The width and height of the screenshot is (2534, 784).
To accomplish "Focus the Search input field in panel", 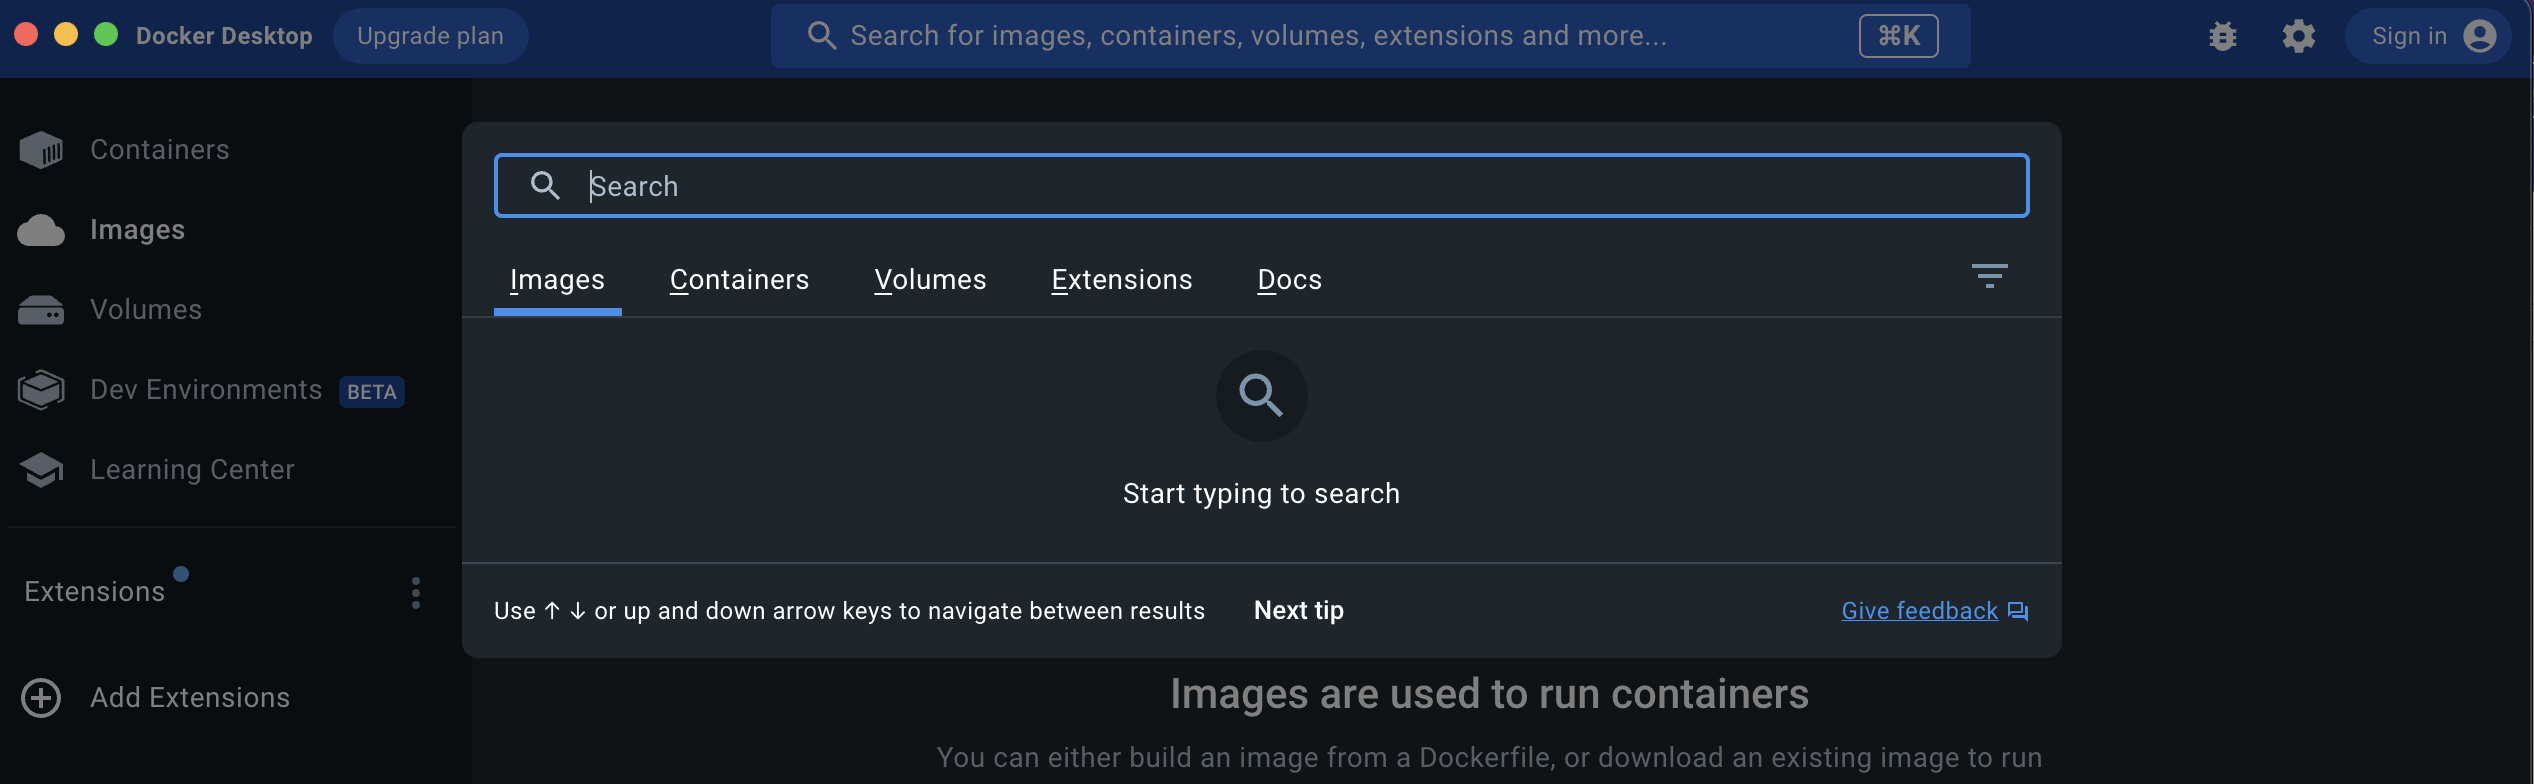I will point(1261,185).
